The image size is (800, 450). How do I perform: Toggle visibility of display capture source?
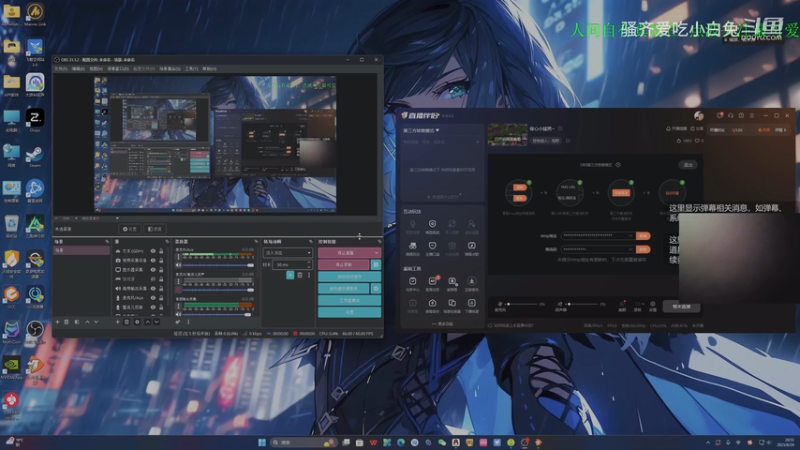(153, 269)
